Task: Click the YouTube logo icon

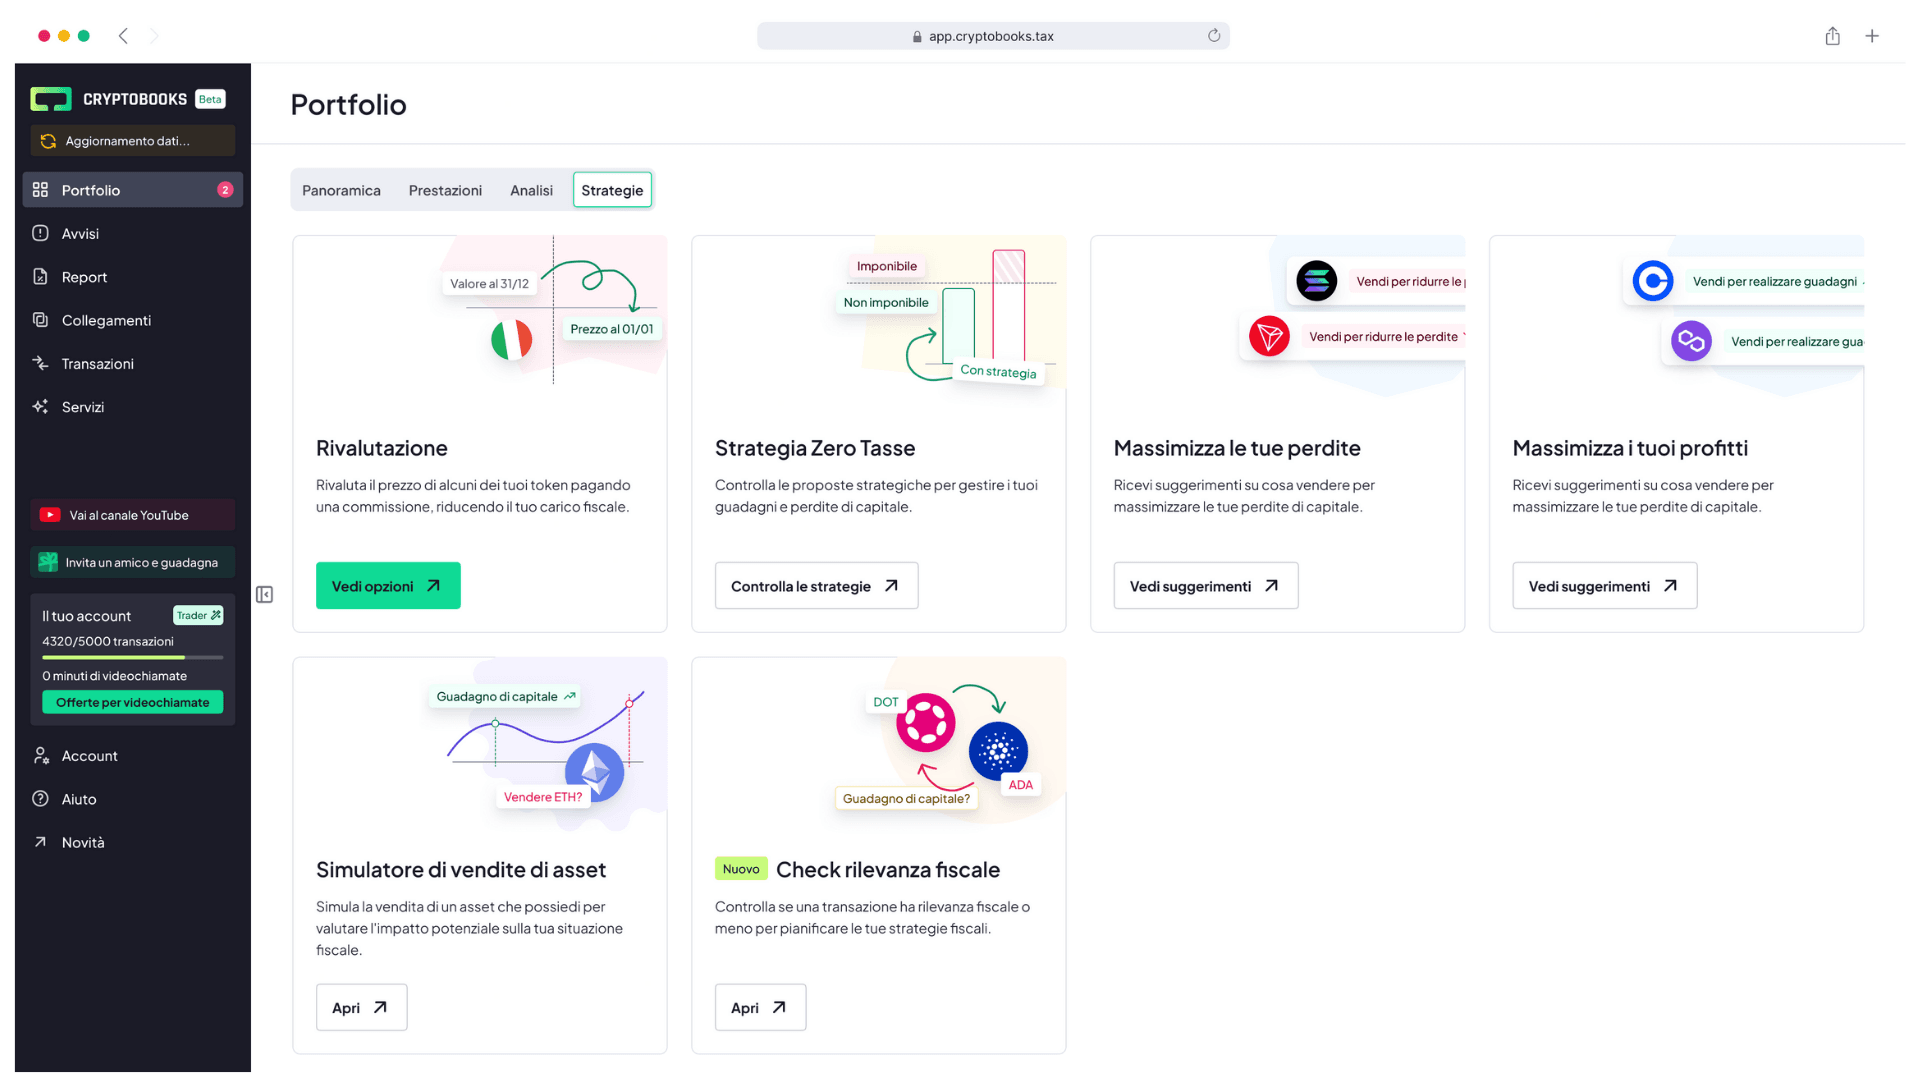Action: point(50,515)
